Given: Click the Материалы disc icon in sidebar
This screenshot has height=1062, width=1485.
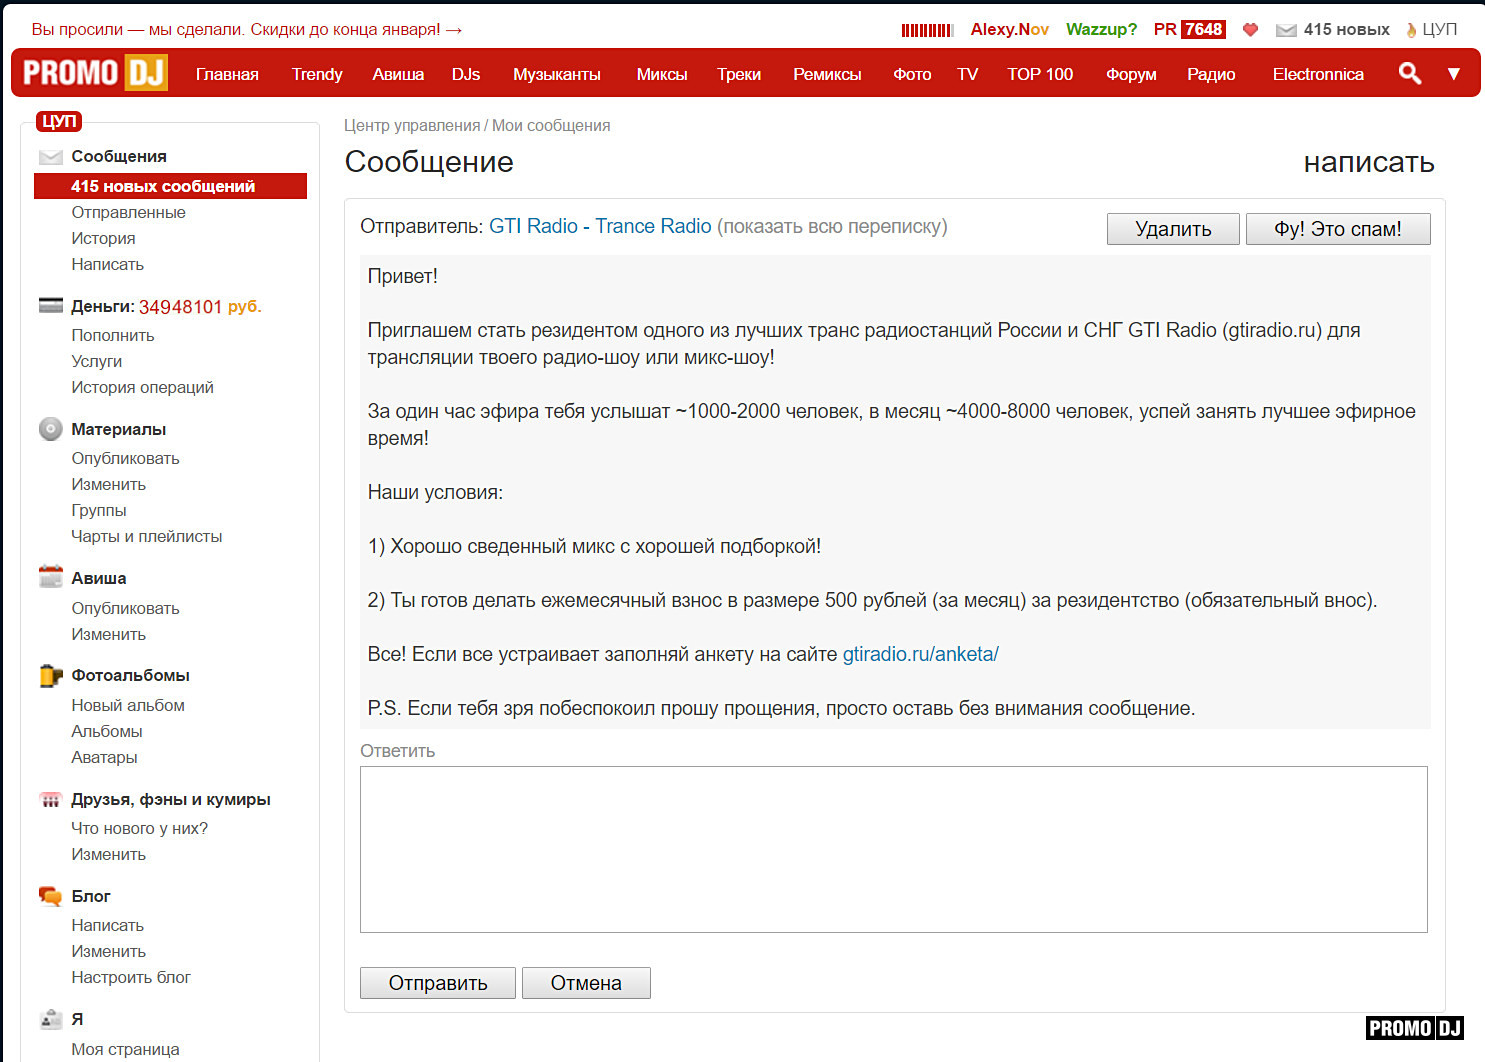Looking at the screenshot, I should (50, 429).
